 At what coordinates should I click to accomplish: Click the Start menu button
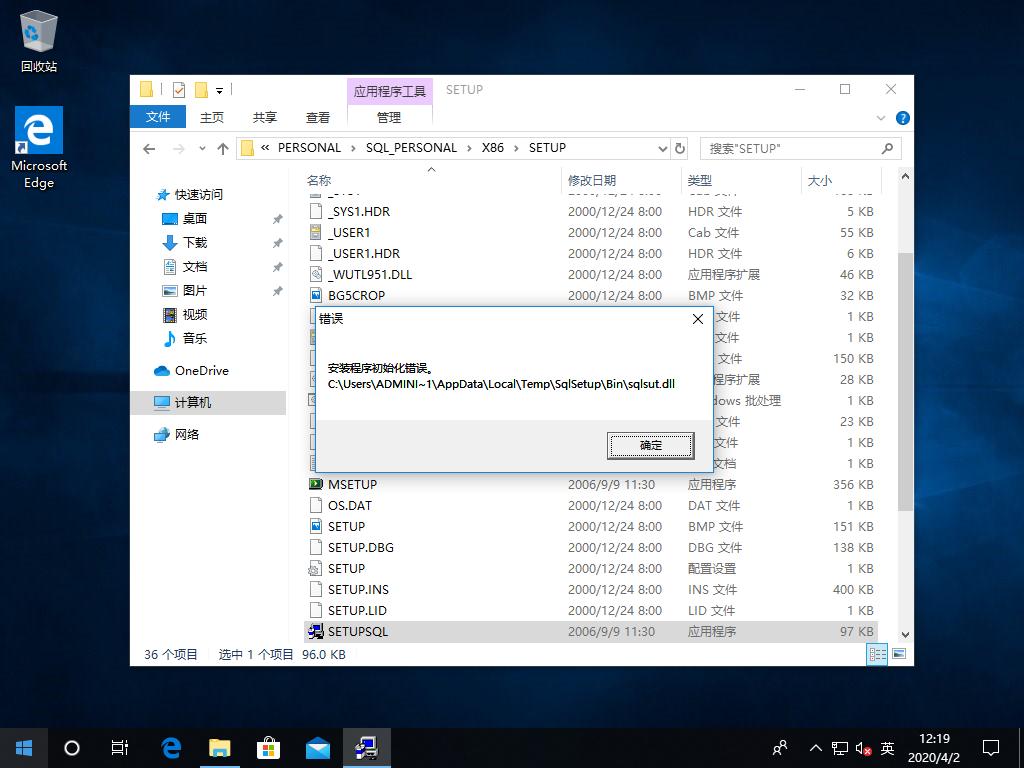click(23, 747)
